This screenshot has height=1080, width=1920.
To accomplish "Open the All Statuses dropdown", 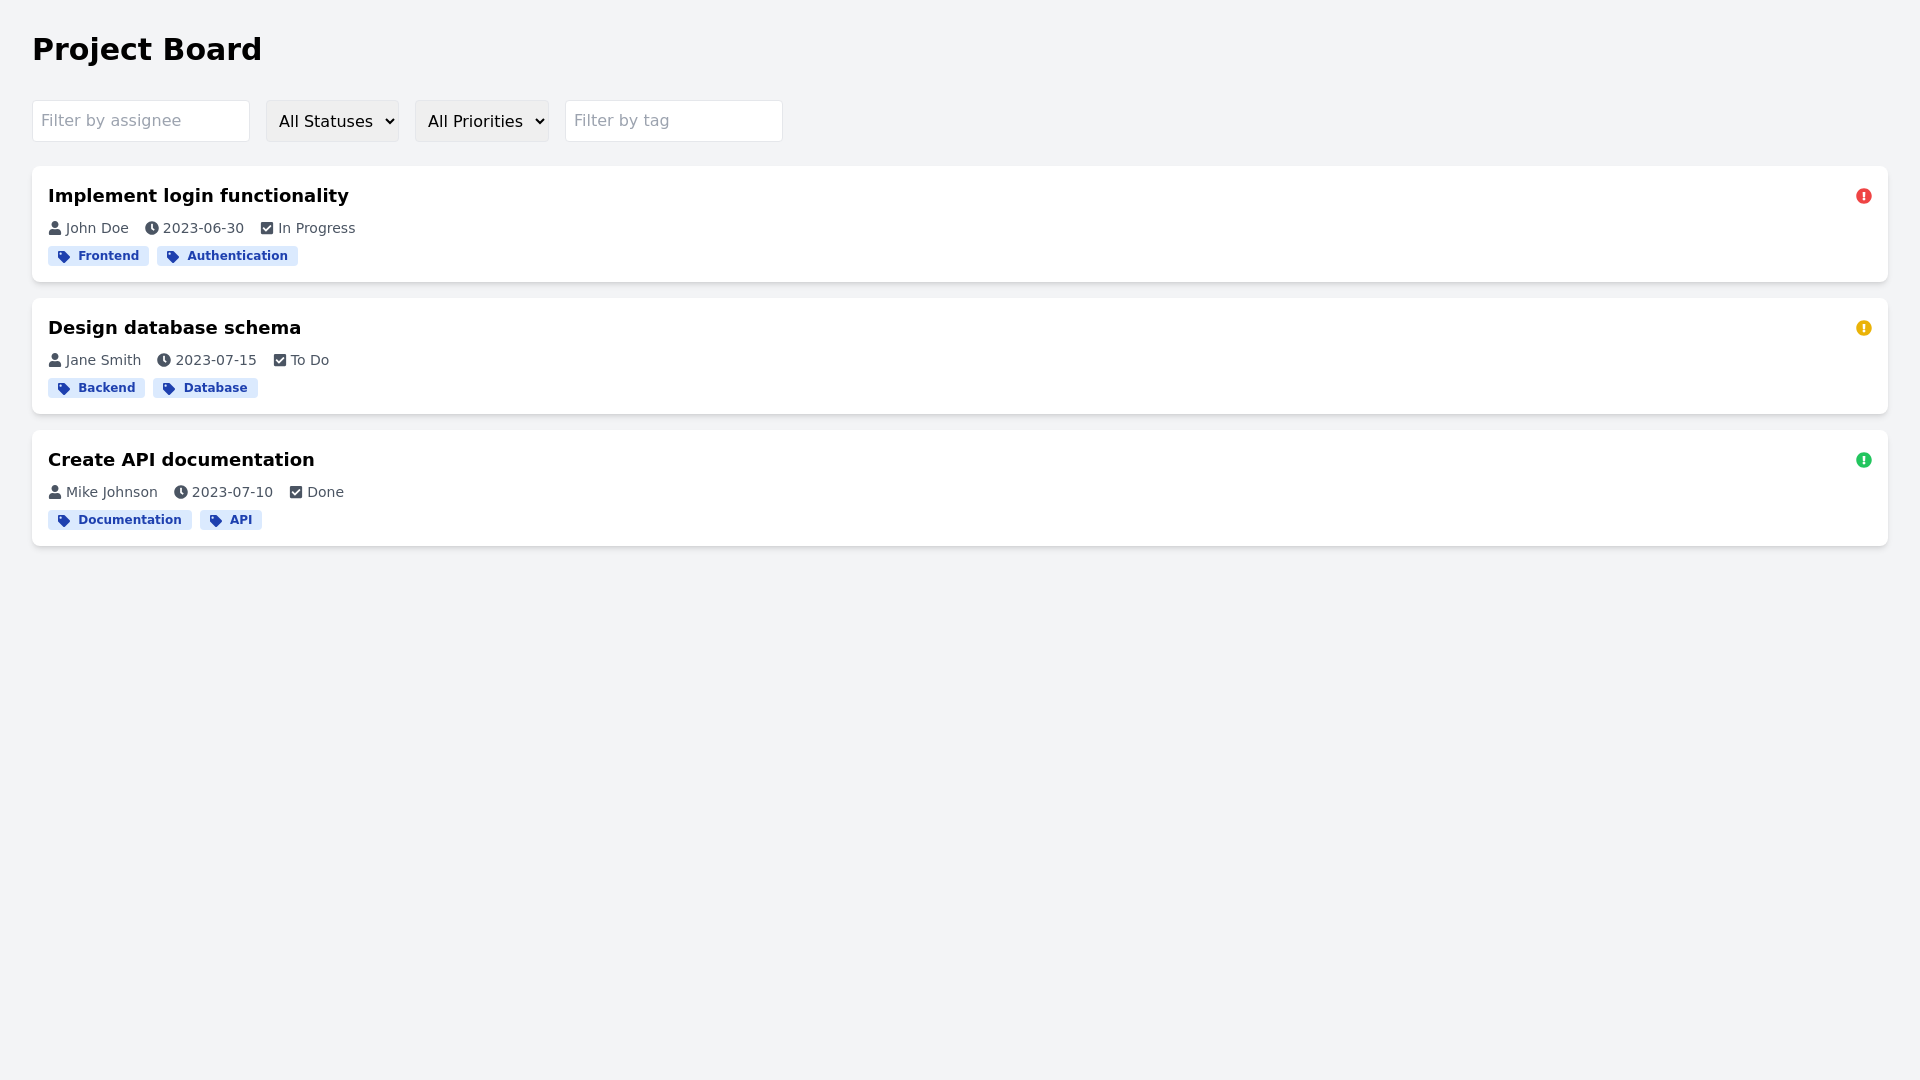I will coord(332,121).
